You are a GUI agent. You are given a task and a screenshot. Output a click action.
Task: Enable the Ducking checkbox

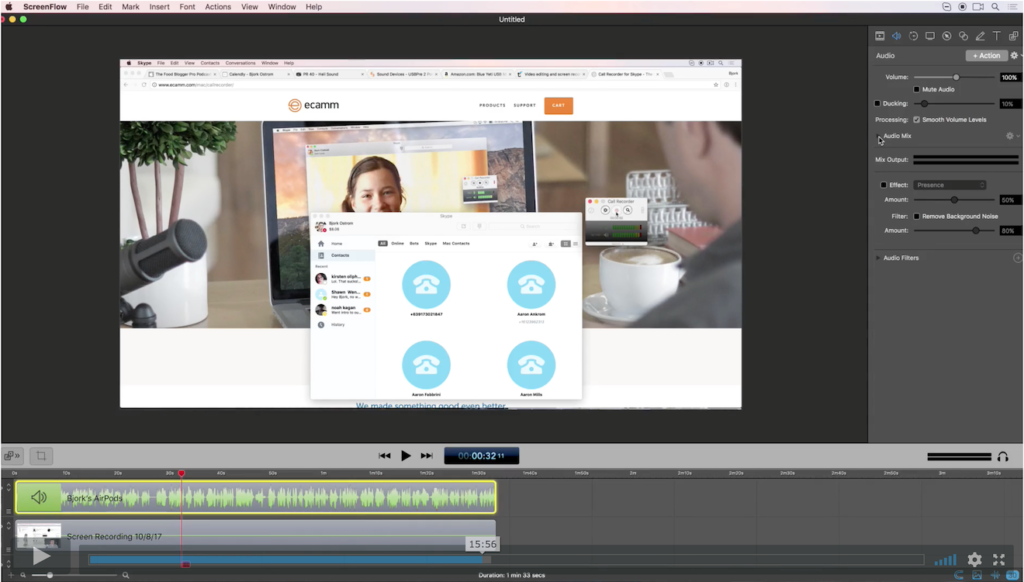coord(877,103)
